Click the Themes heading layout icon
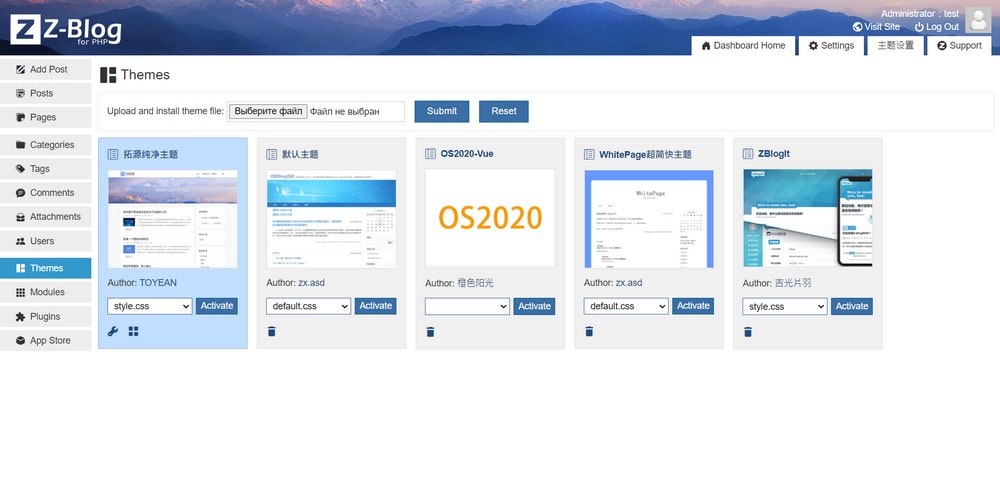This screenshot has width=1000, height=488. [x=108, y=75]
